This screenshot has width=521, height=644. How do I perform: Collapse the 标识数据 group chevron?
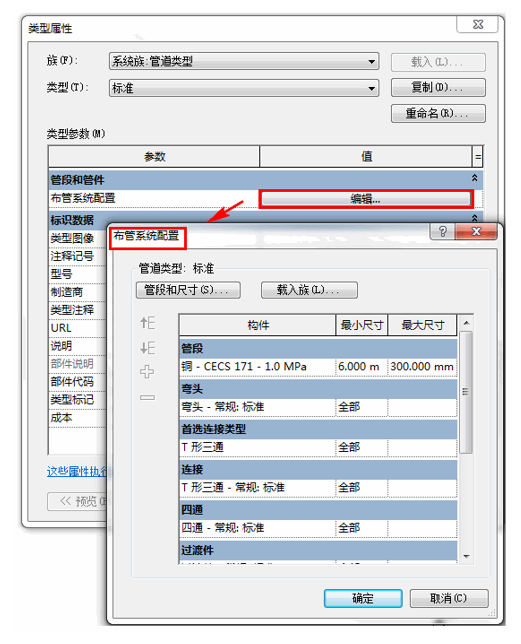pyautogui.click(x=474, y=217)
